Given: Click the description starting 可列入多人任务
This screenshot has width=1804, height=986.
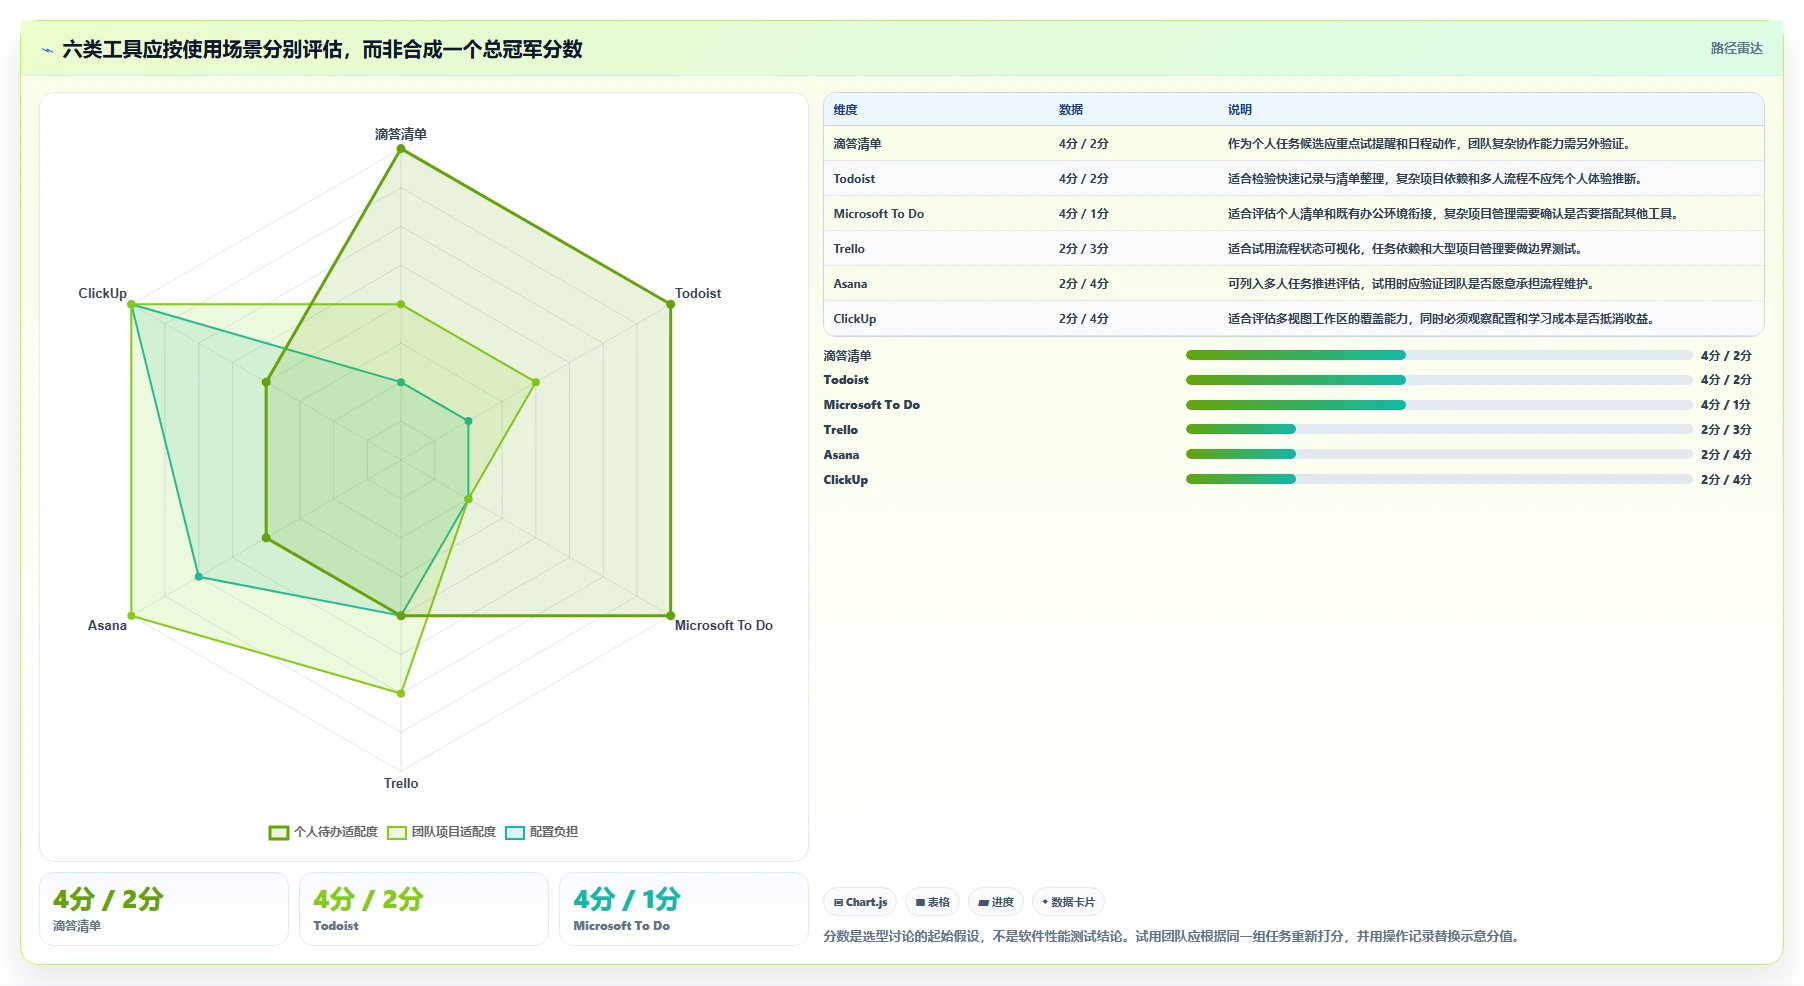Looking at the screenshot, I should [x=1412, y=284].
